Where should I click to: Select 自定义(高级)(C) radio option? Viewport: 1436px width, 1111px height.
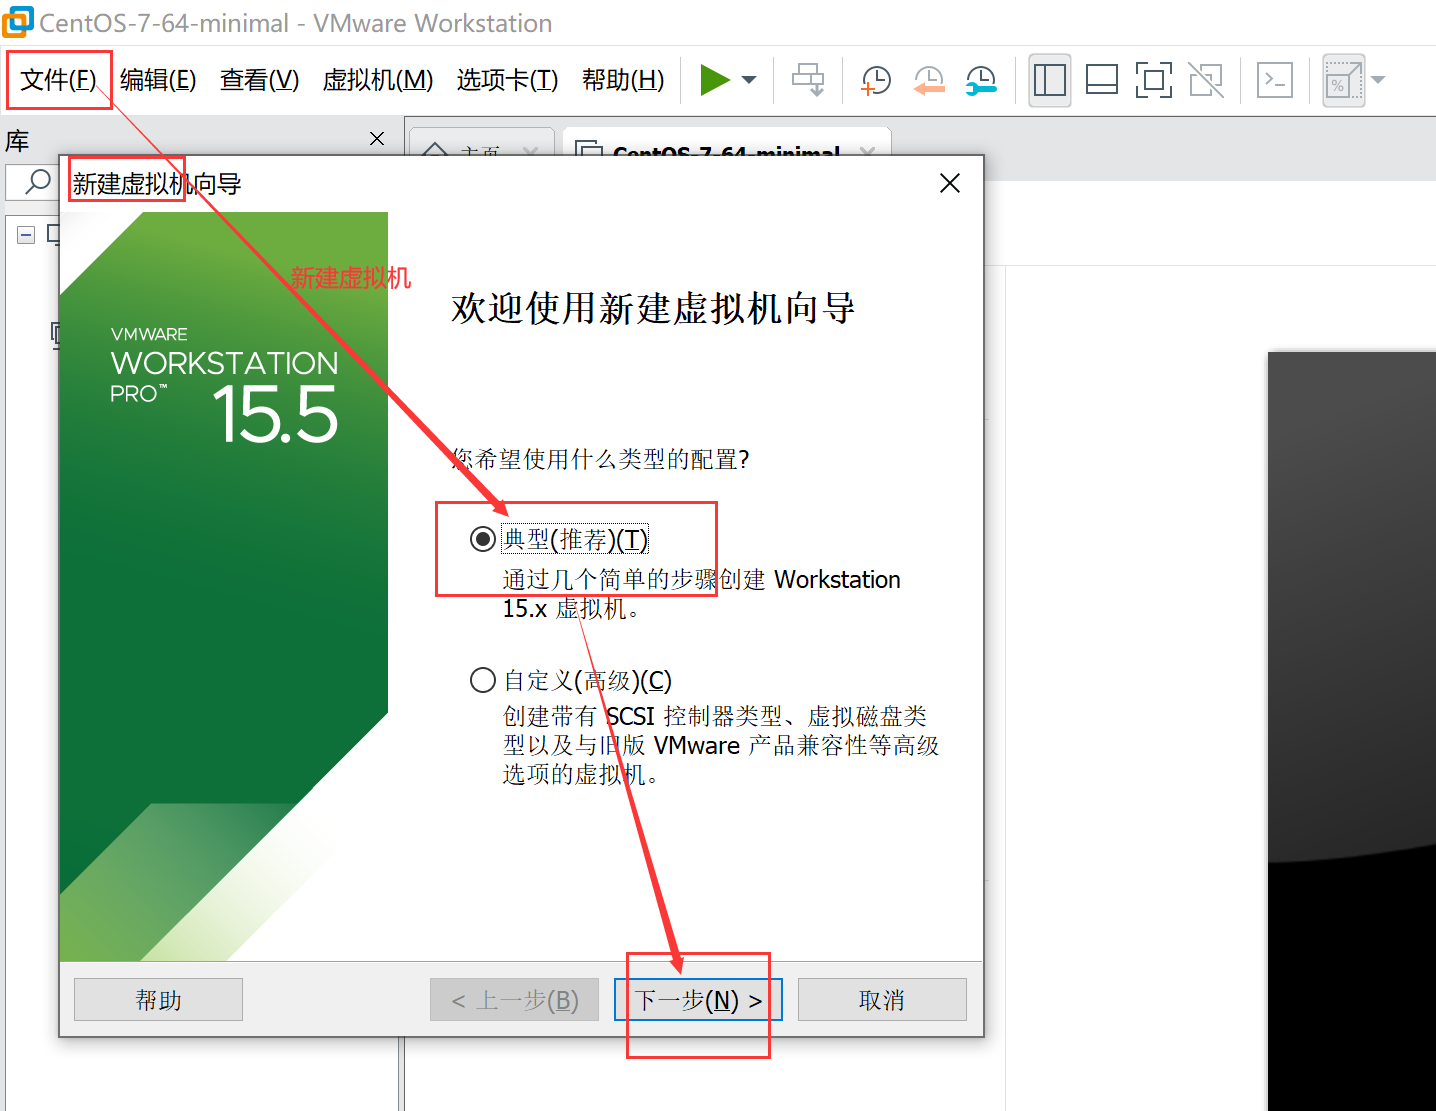tap(483, 681)
